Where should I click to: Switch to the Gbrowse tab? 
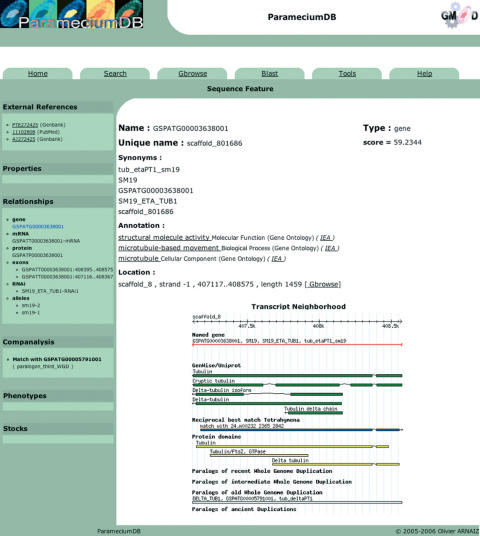point(192,73)
